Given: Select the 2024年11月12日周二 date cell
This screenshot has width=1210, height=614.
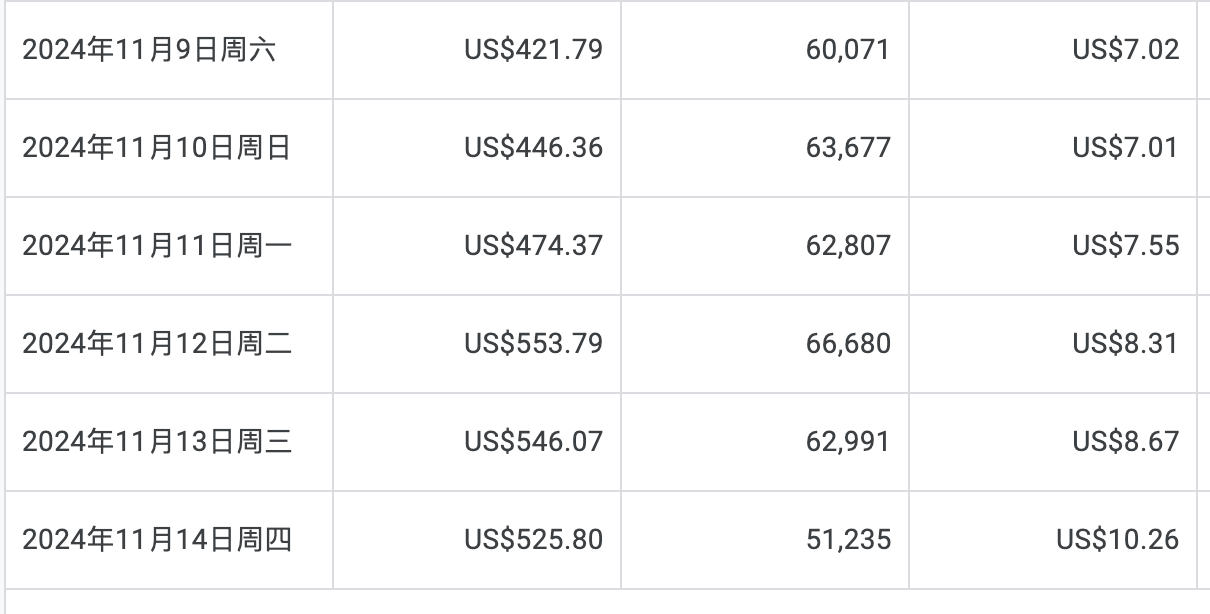Looking at the screenshot, I should point(169,344).
